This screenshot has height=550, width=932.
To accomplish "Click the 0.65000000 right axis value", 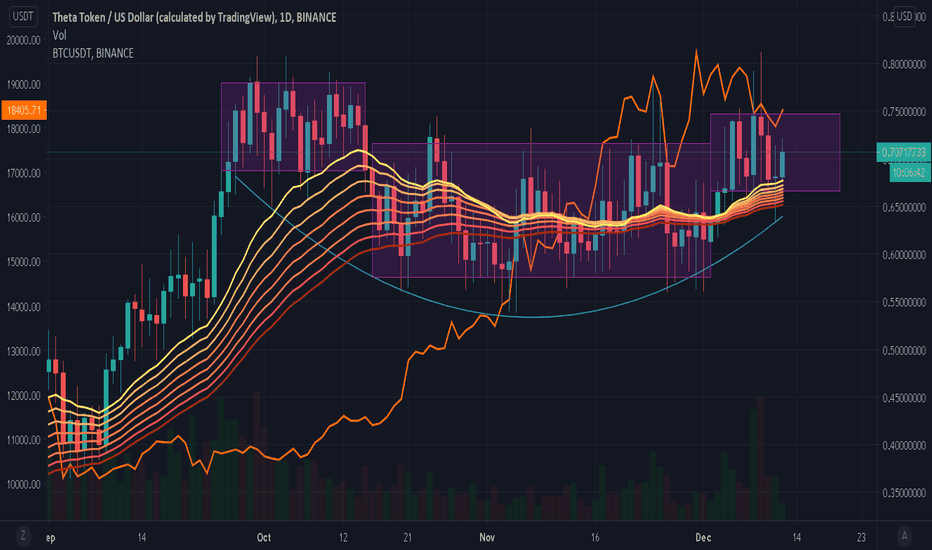I will [x=904, y=208].
